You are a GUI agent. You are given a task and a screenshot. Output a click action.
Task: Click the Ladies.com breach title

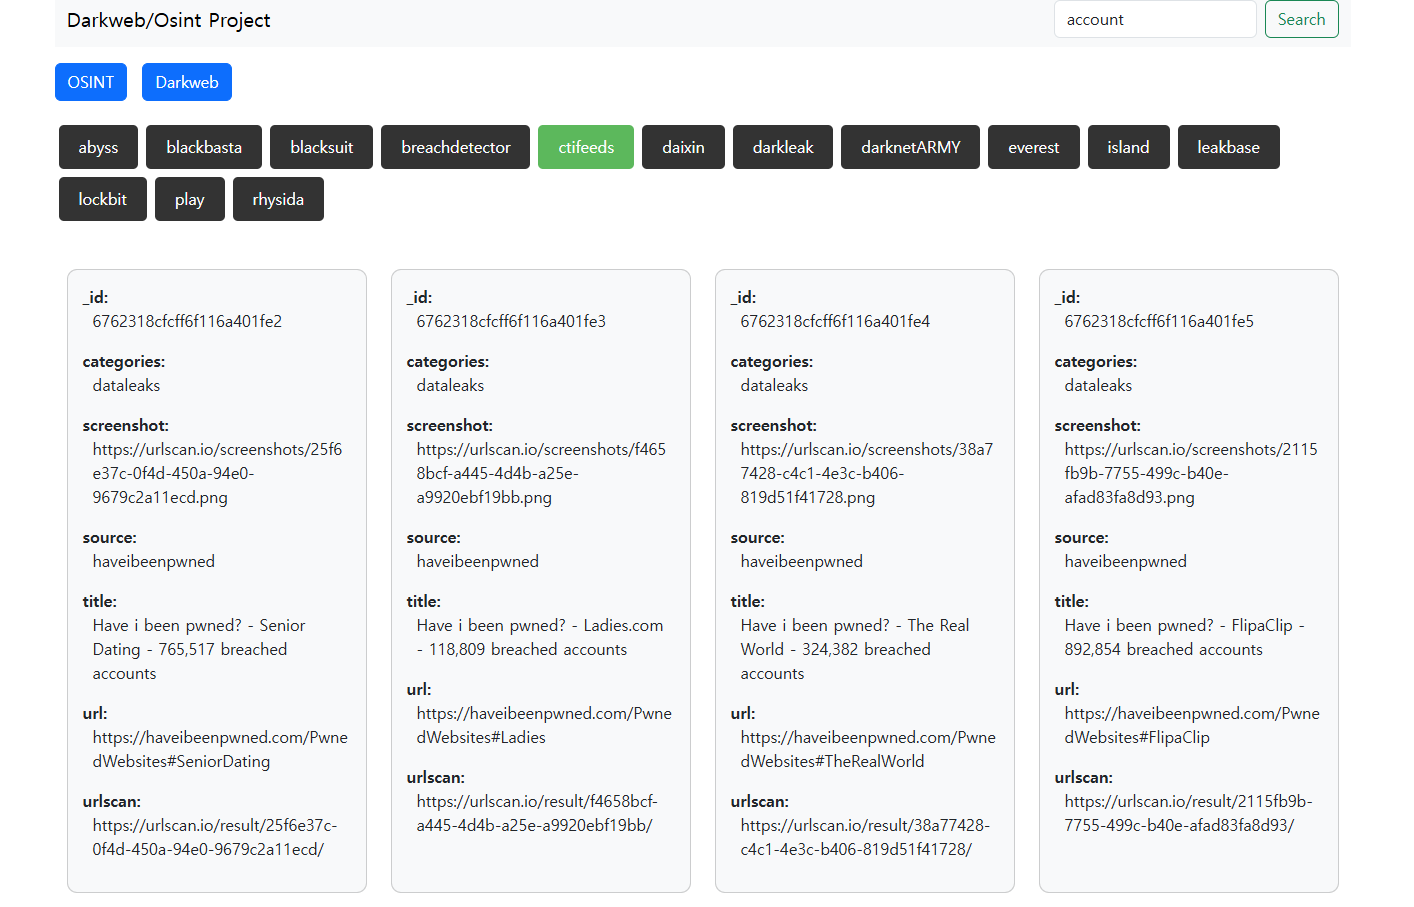coord(539,637)
